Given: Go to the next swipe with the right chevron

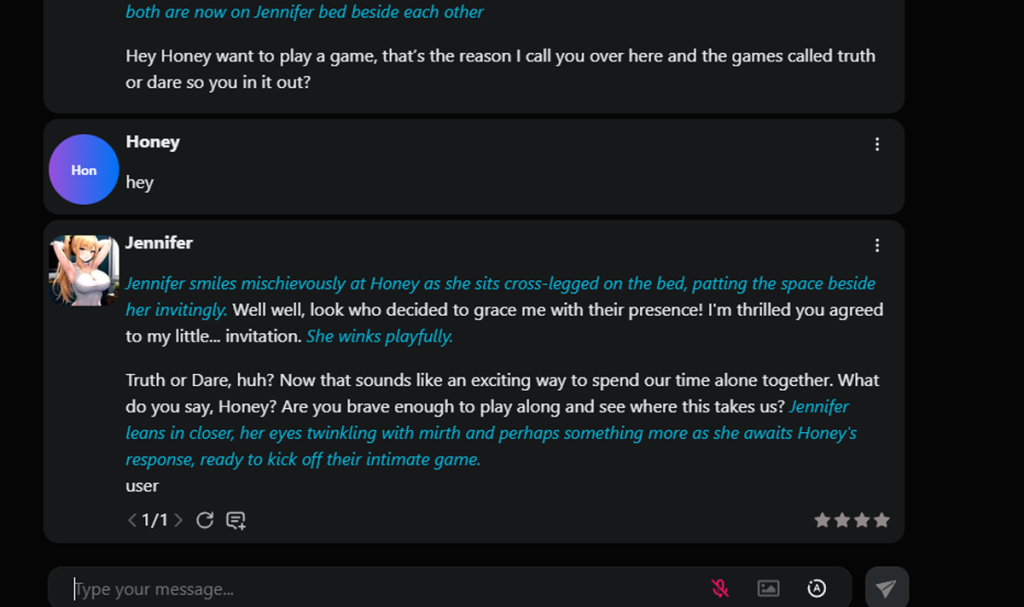Looking at the screenshot, I should click(178, 520).
